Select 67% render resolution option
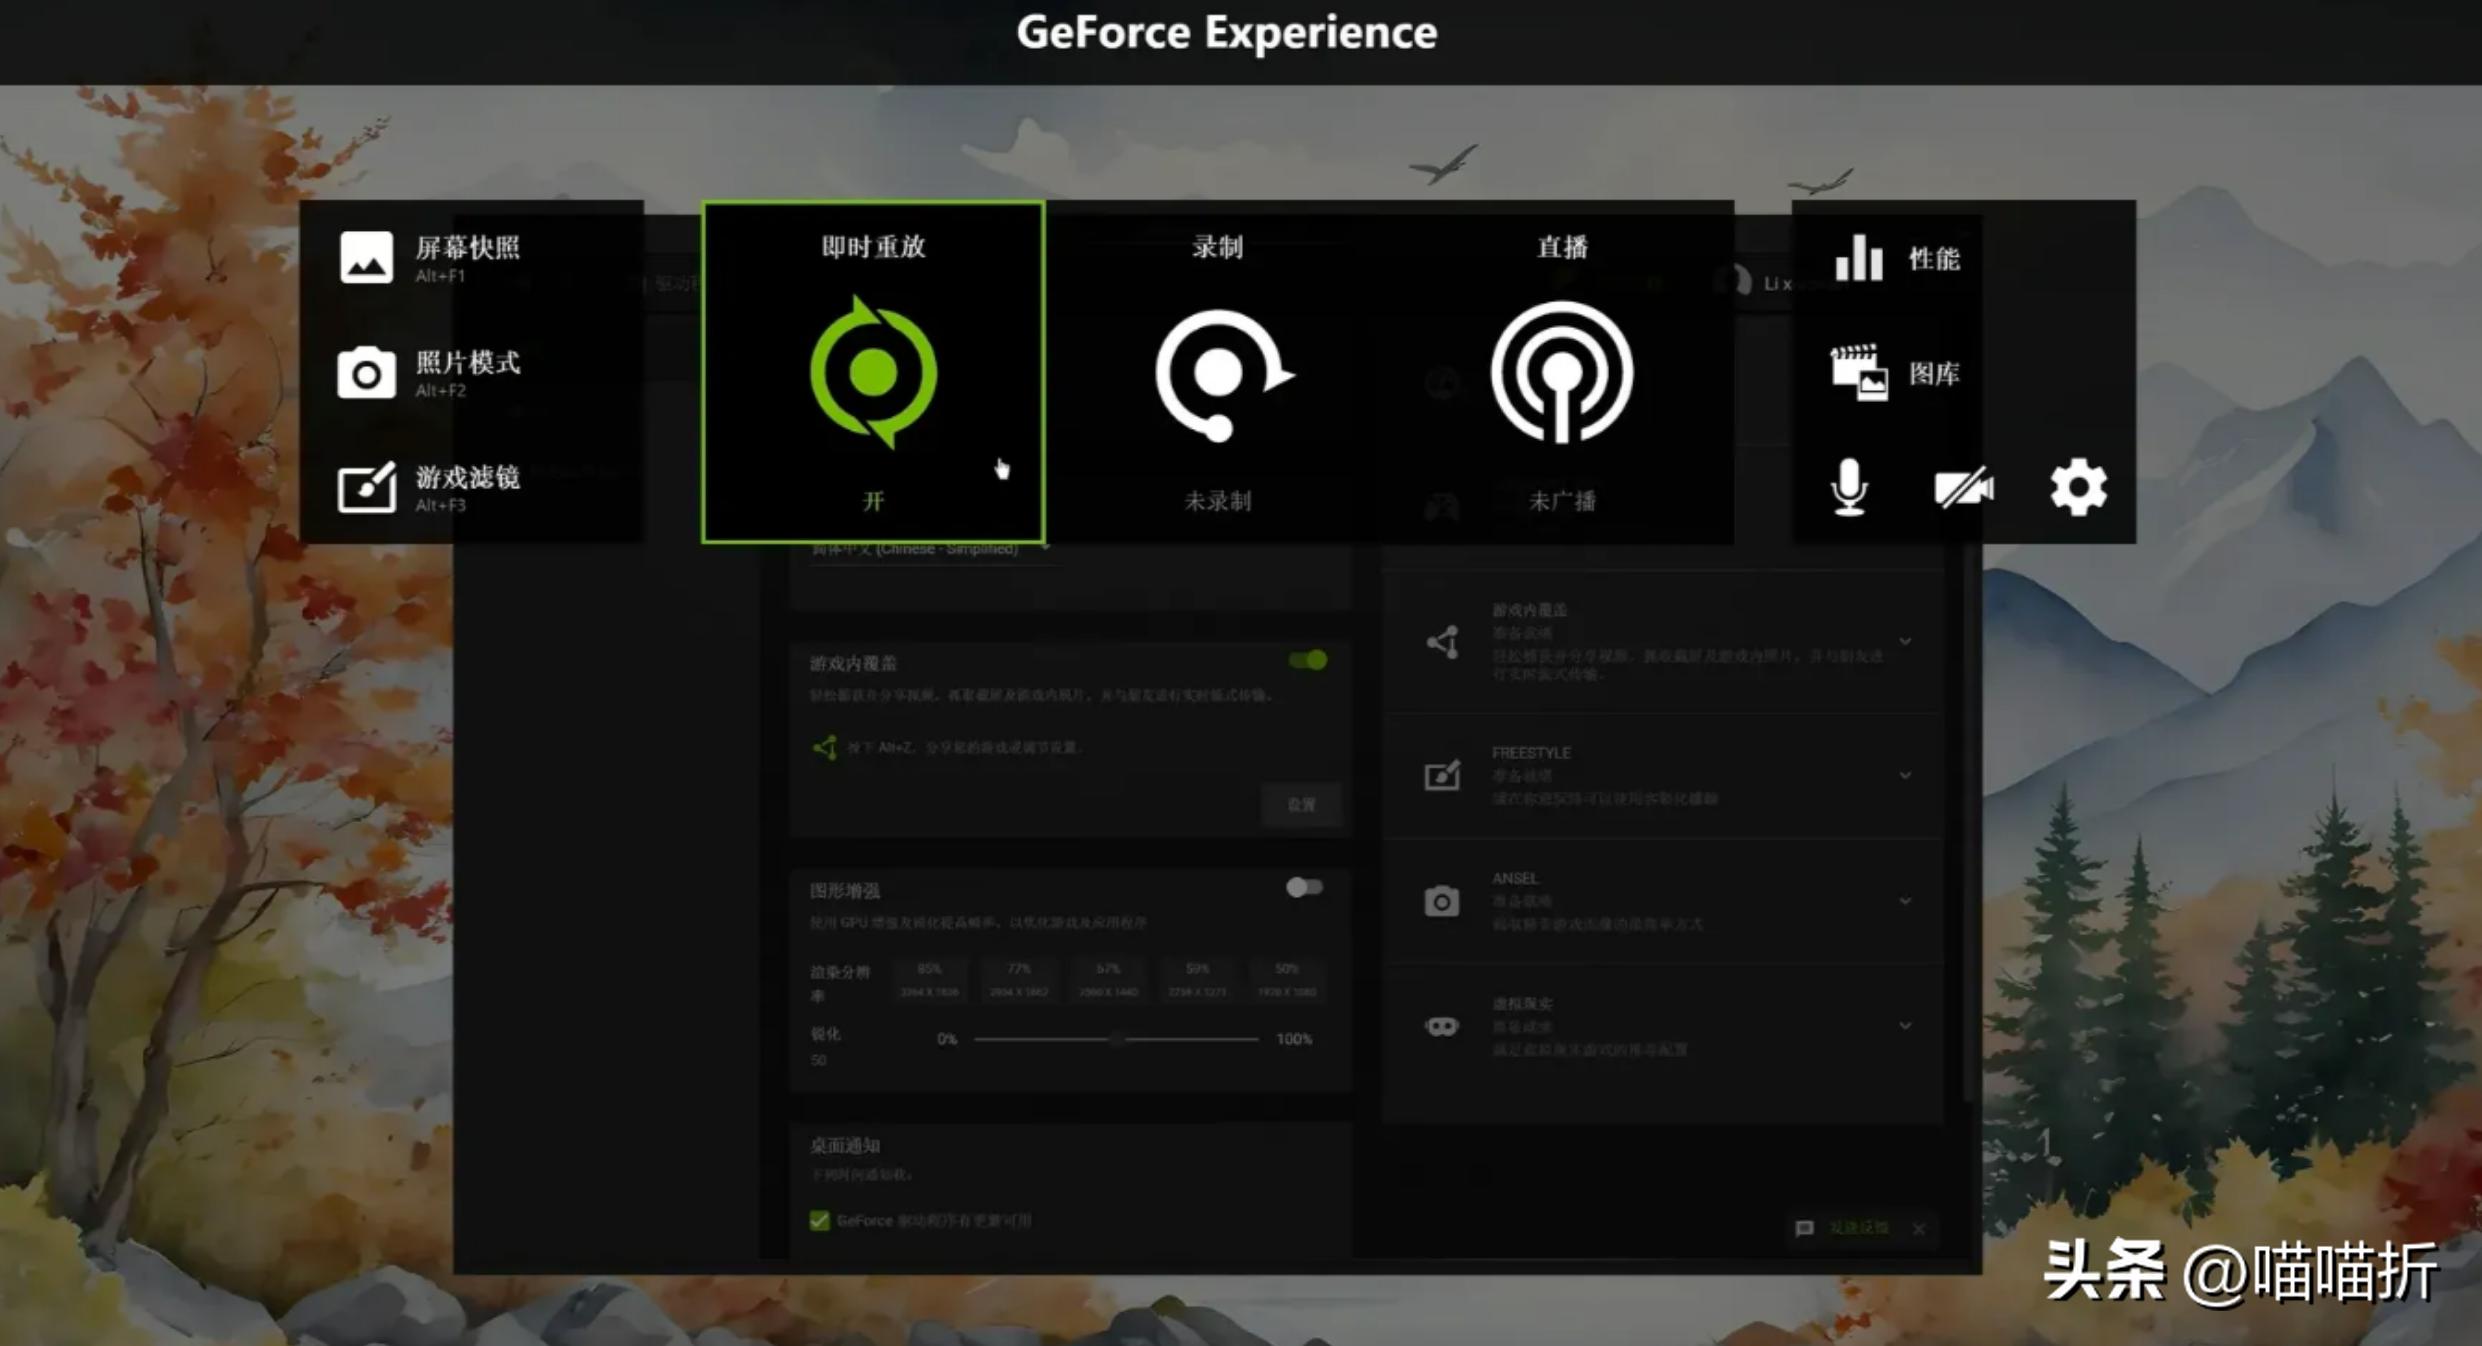 click(1107, 979)
